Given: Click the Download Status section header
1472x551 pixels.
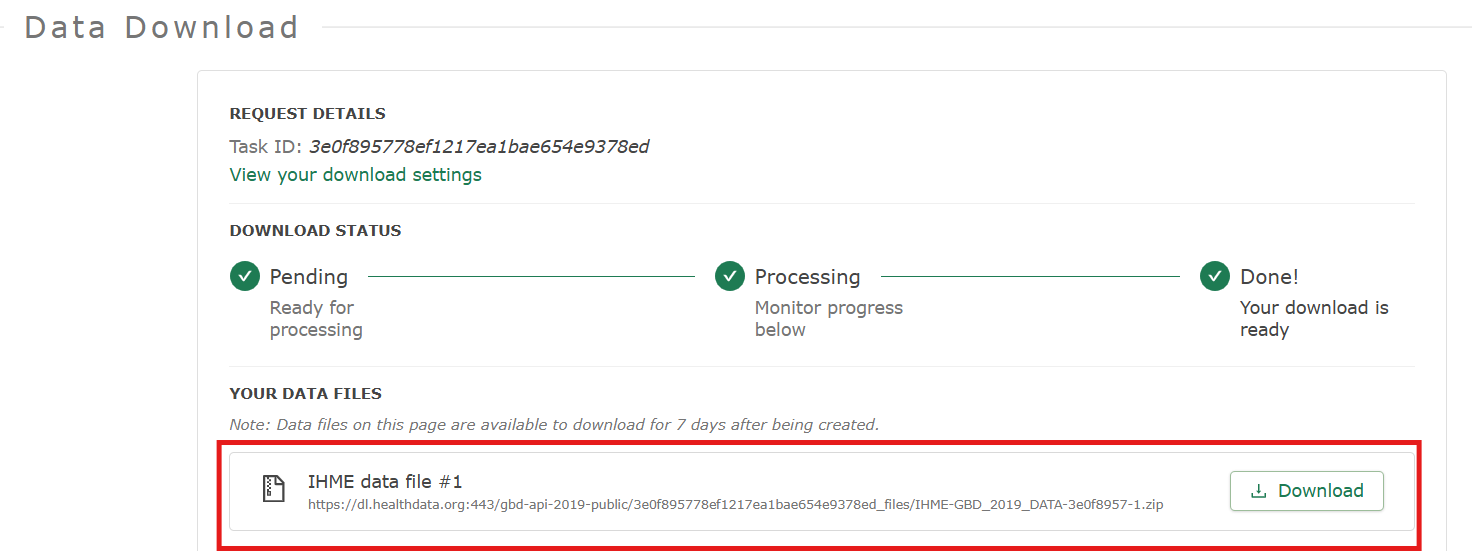Looking at the screenshot, I should 315,231.
